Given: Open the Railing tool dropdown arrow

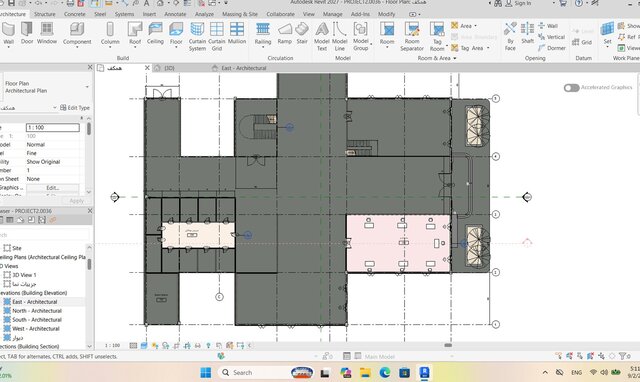Looking at the screenshot, I should (263, 48).
